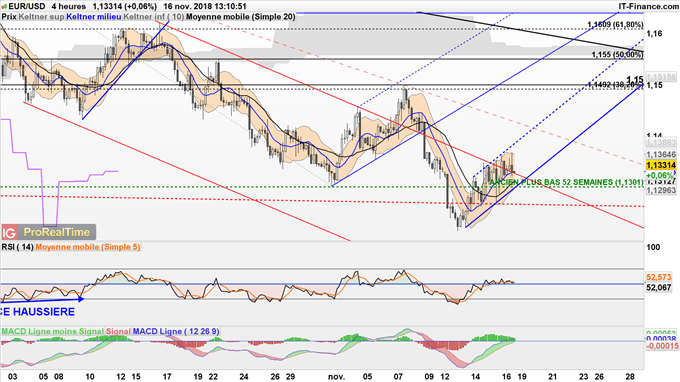680x382 pixels.
Task: Select the RSI (14) indicator label
Action: [17, 247]
